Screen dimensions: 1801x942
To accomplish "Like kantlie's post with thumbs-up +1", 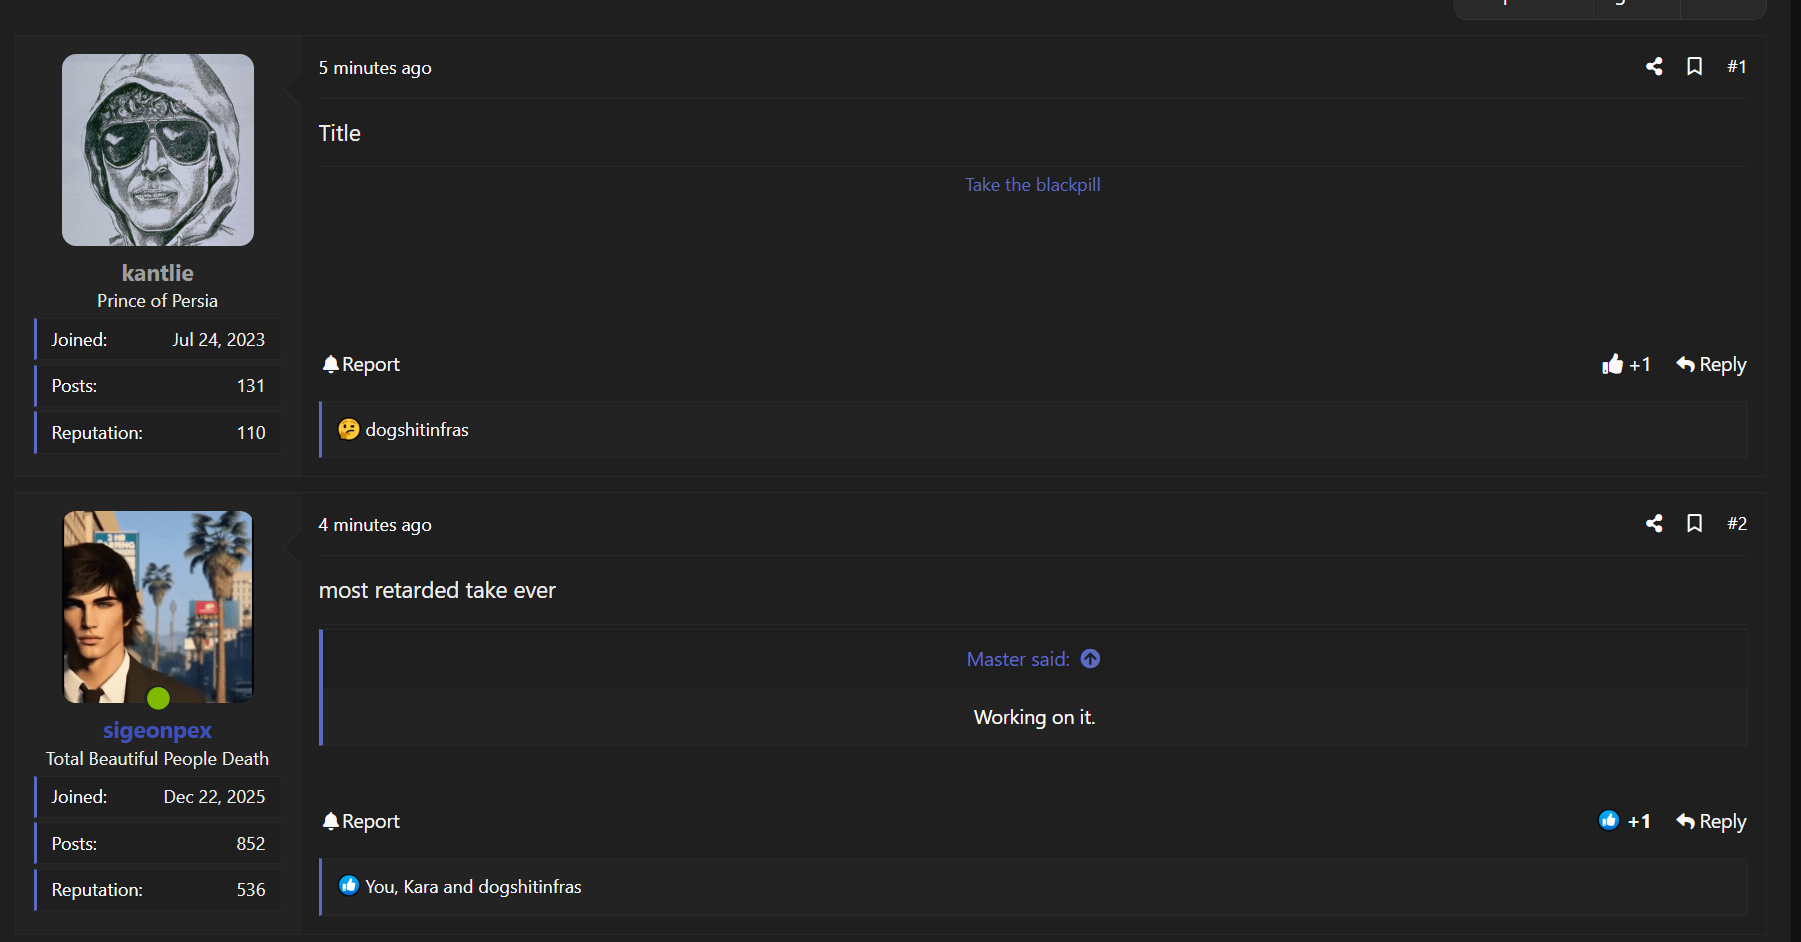I will pos(1626,364).
